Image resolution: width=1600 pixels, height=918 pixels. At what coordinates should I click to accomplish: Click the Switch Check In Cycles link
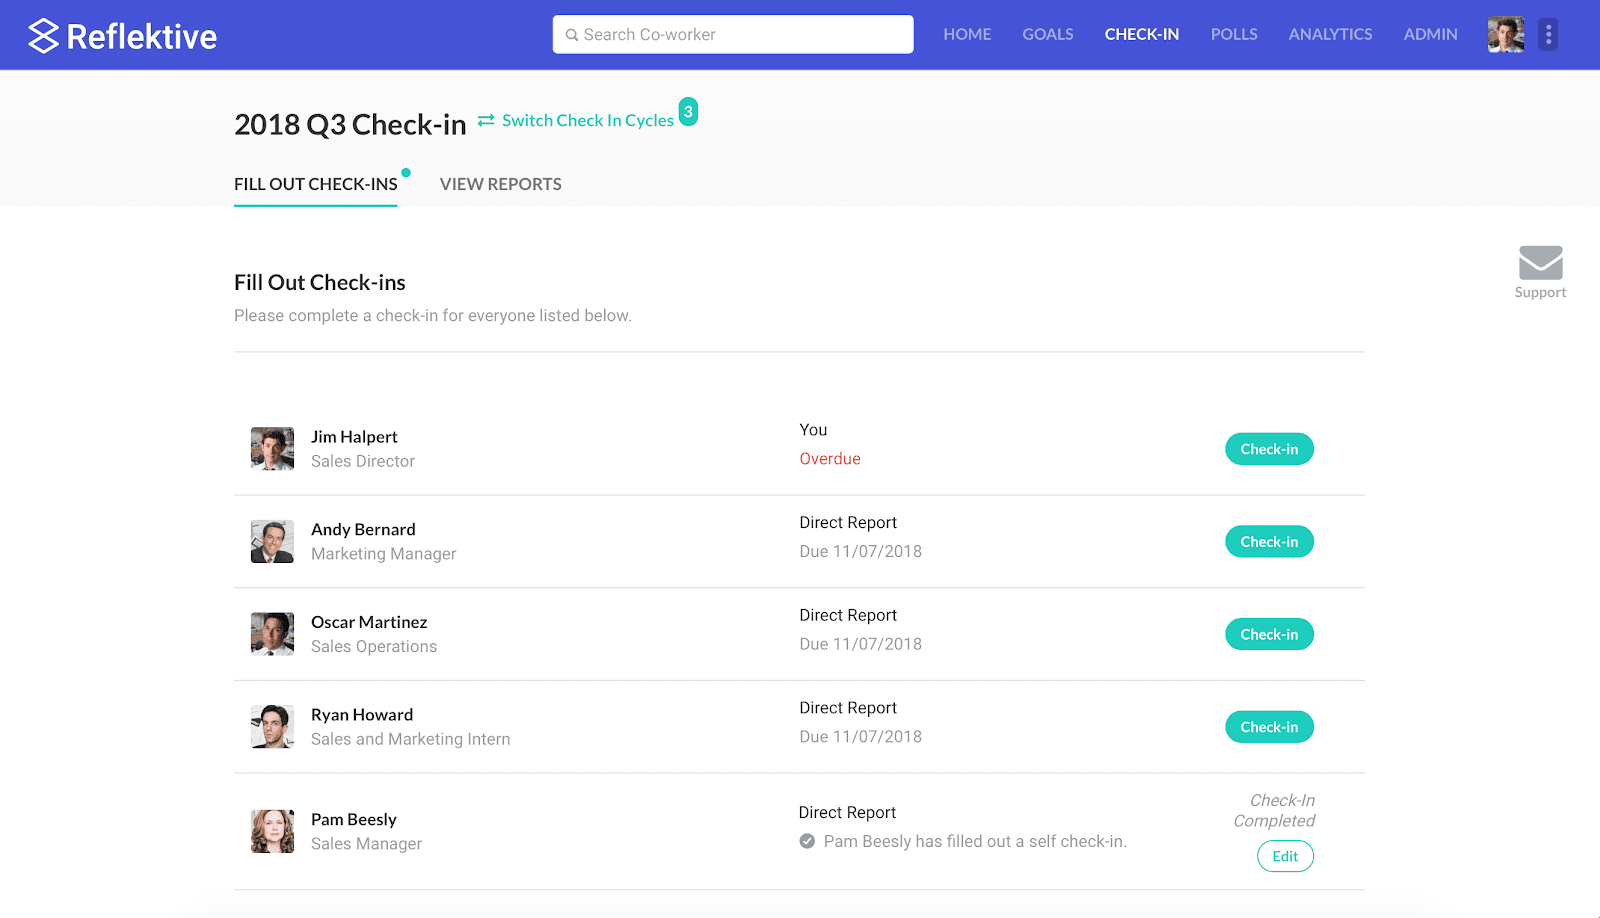(588, 121)
